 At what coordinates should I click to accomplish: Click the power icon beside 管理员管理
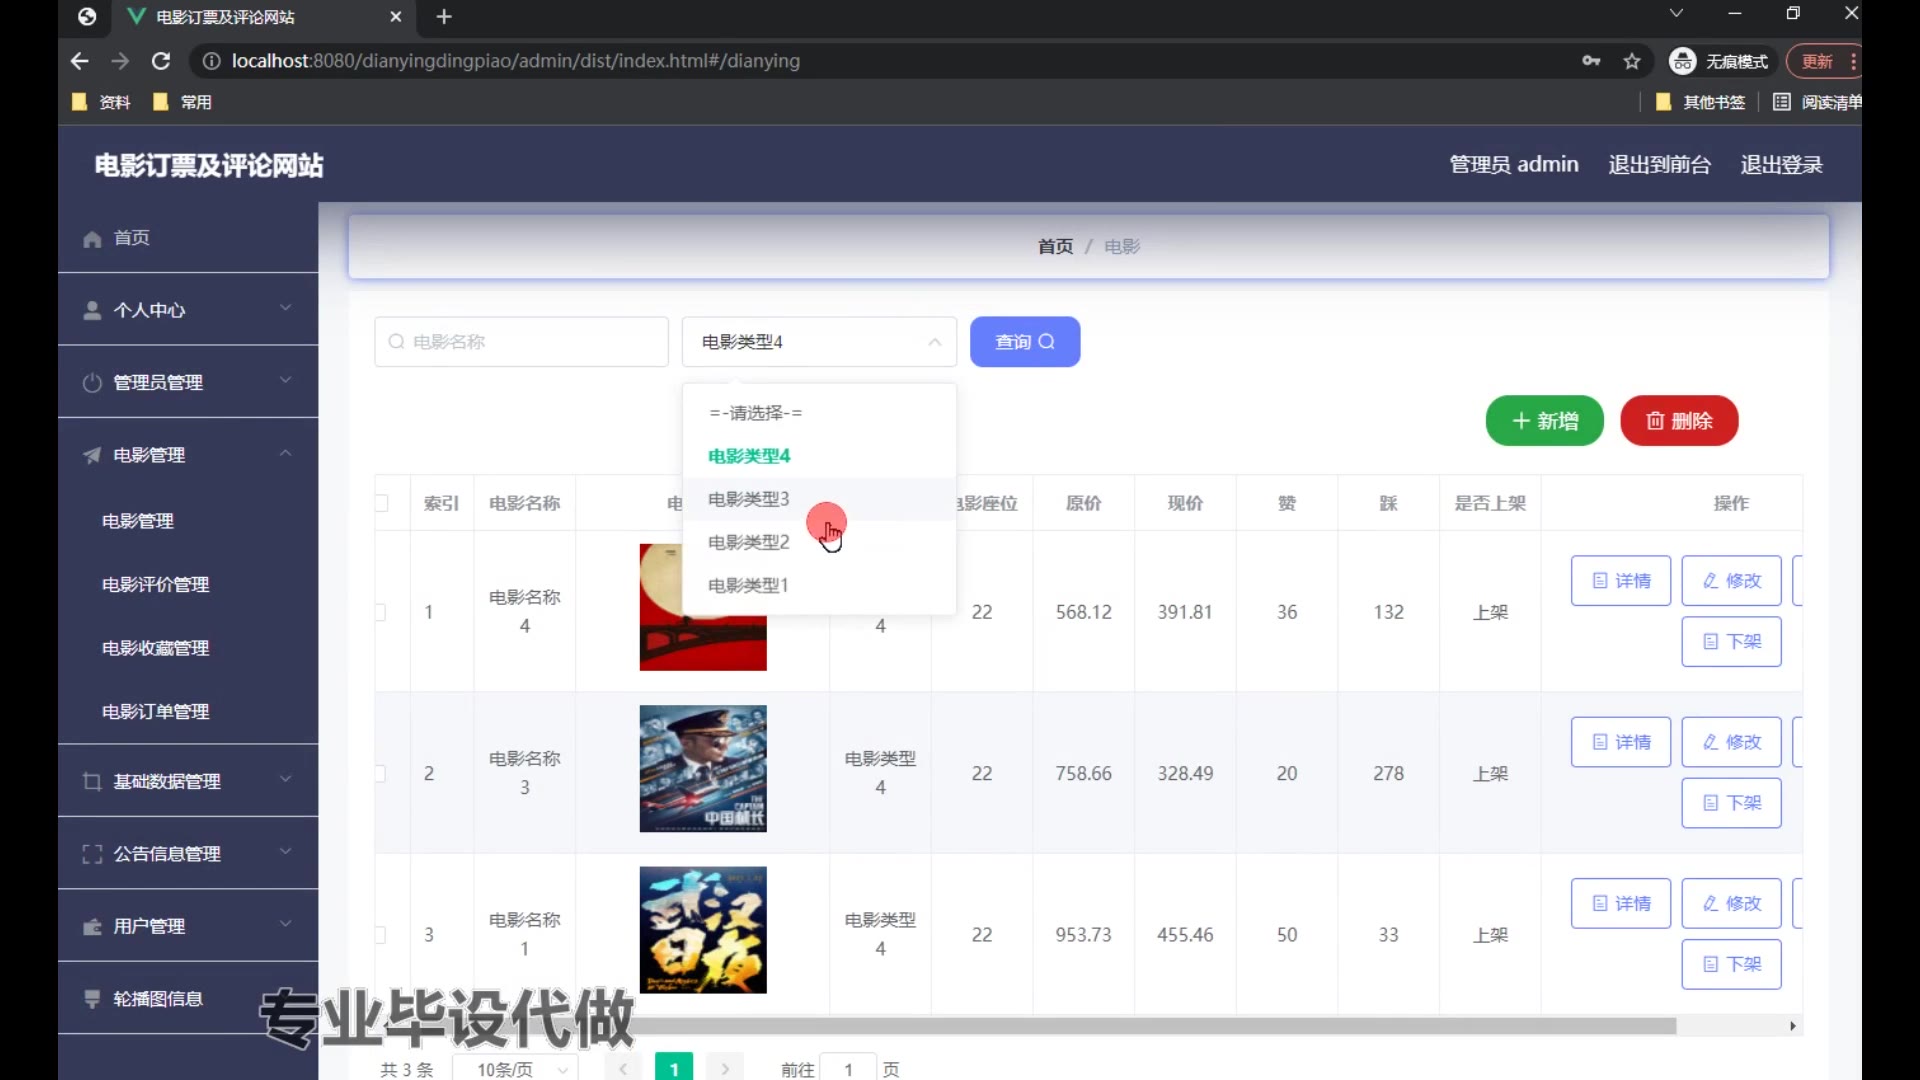pos(92,383)
